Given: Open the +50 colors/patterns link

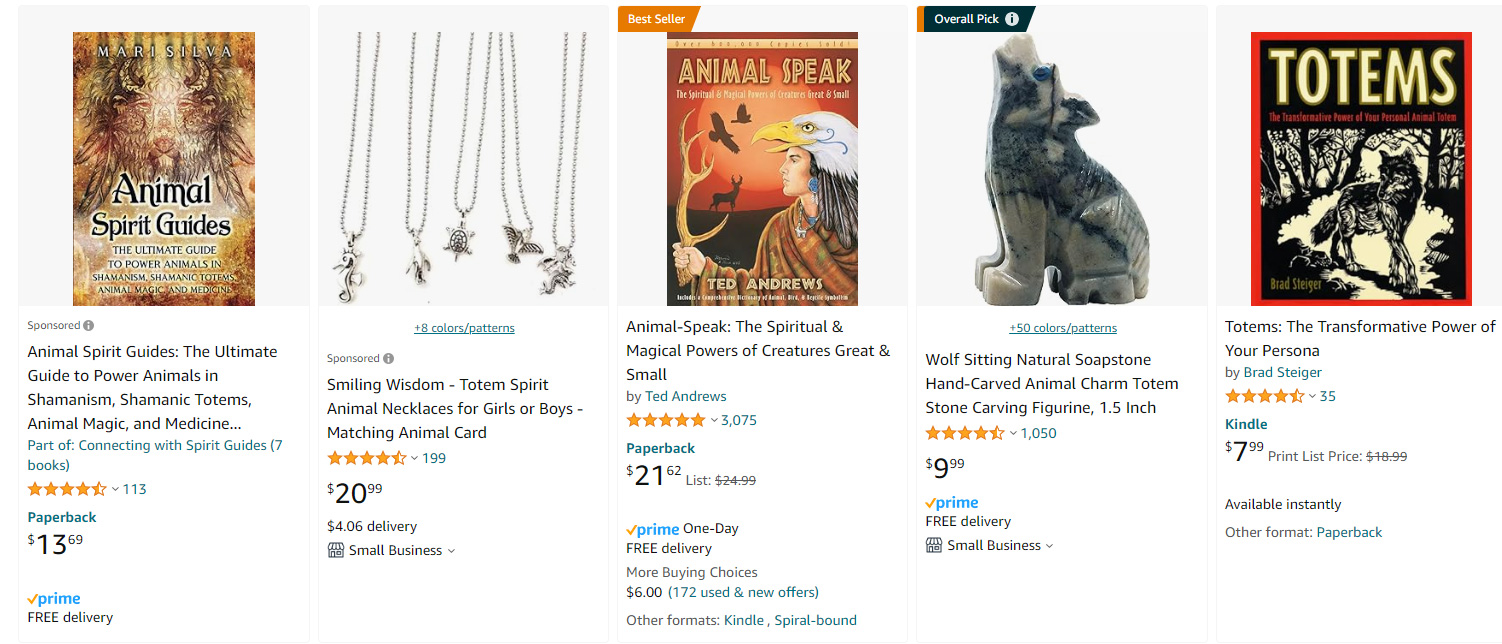Looking at the screenshot, I should (x=1063, y=328).
